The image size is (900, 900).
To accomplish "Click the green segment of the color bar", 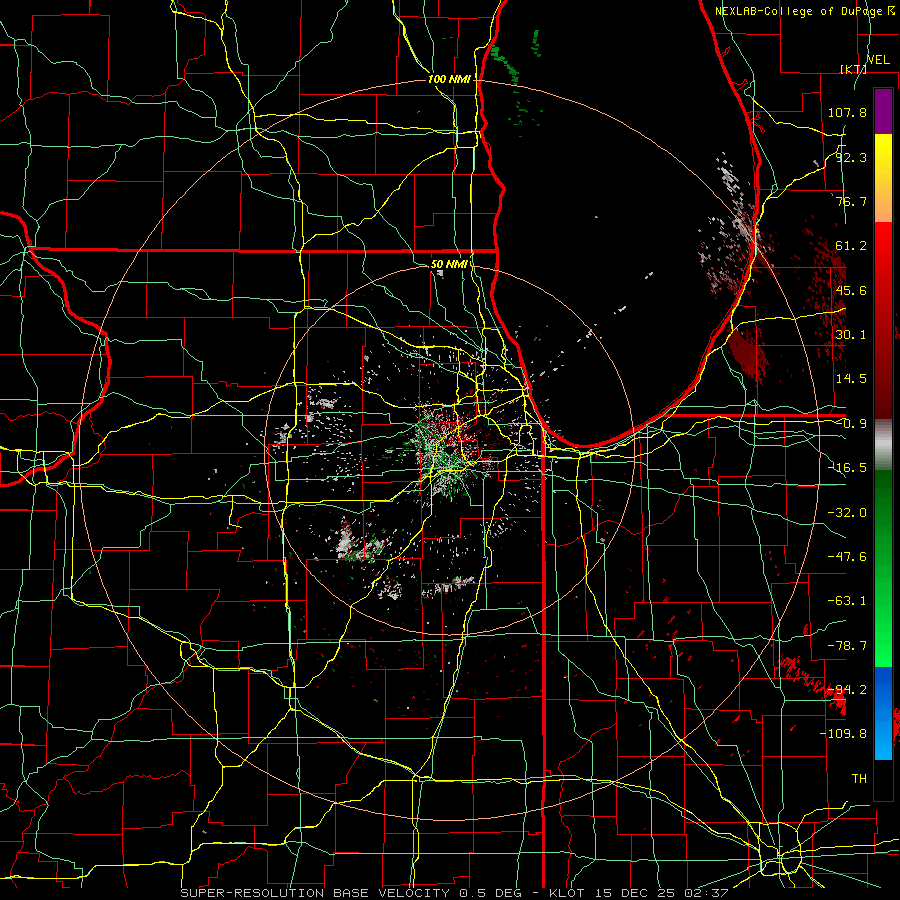I will pyautogui.click(x=883, y=568).
